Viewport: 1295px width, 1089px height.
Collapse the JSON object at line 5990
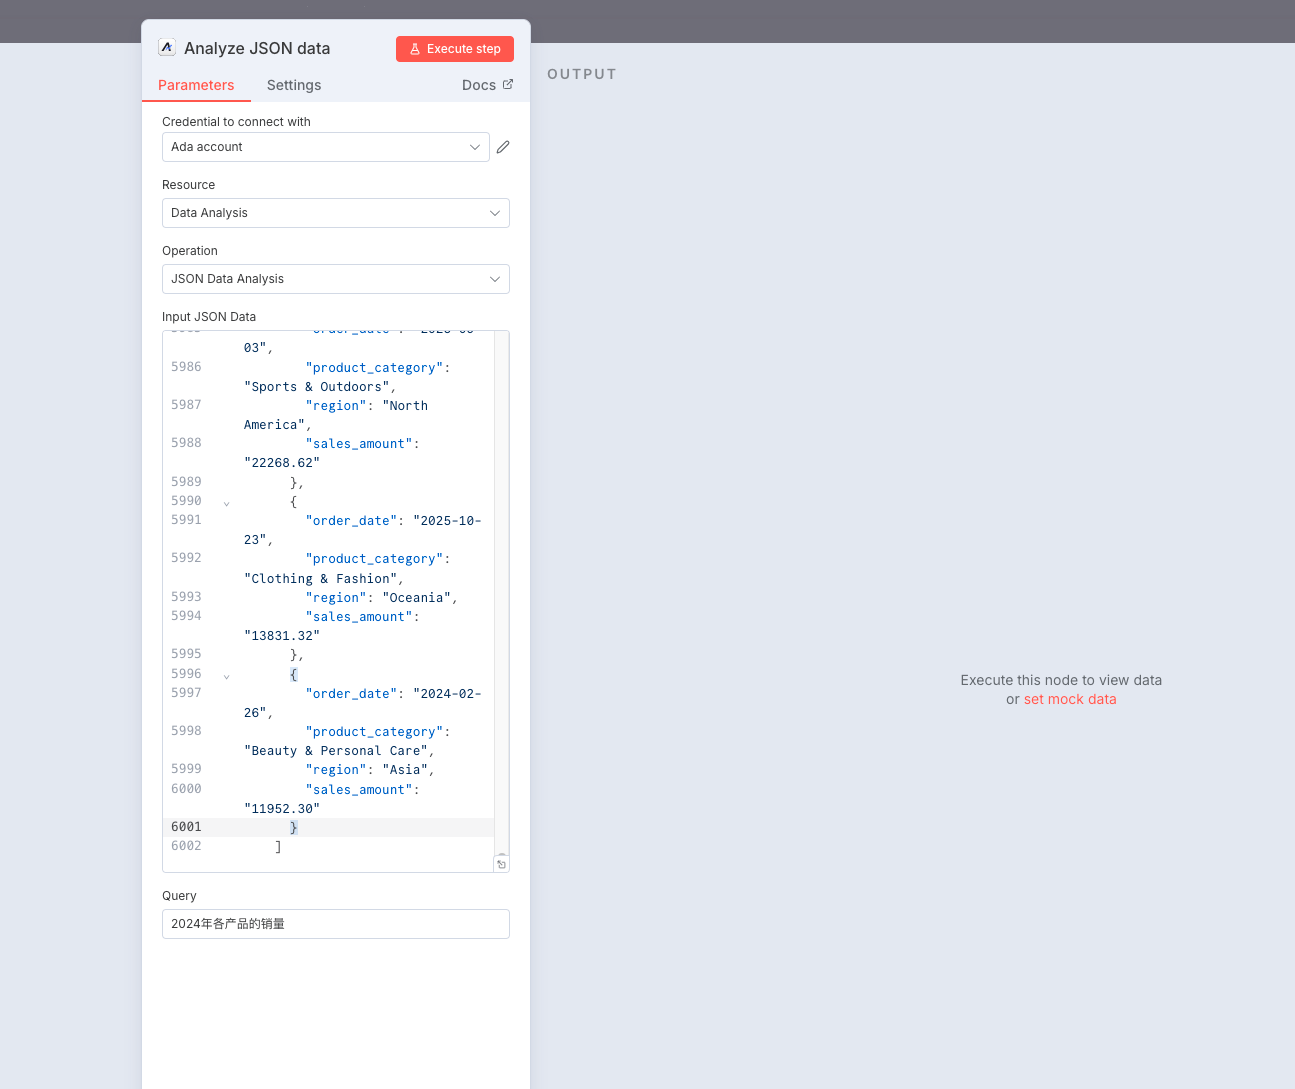click(x=227, y=503)
